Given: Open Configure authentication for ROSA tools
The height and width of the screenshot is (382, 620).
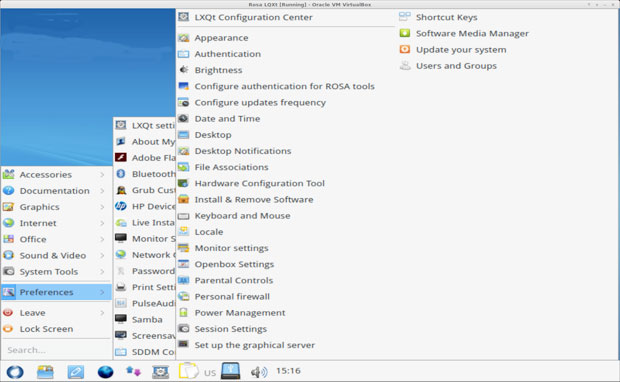Looking at the screenshot, I should [285, 86].
